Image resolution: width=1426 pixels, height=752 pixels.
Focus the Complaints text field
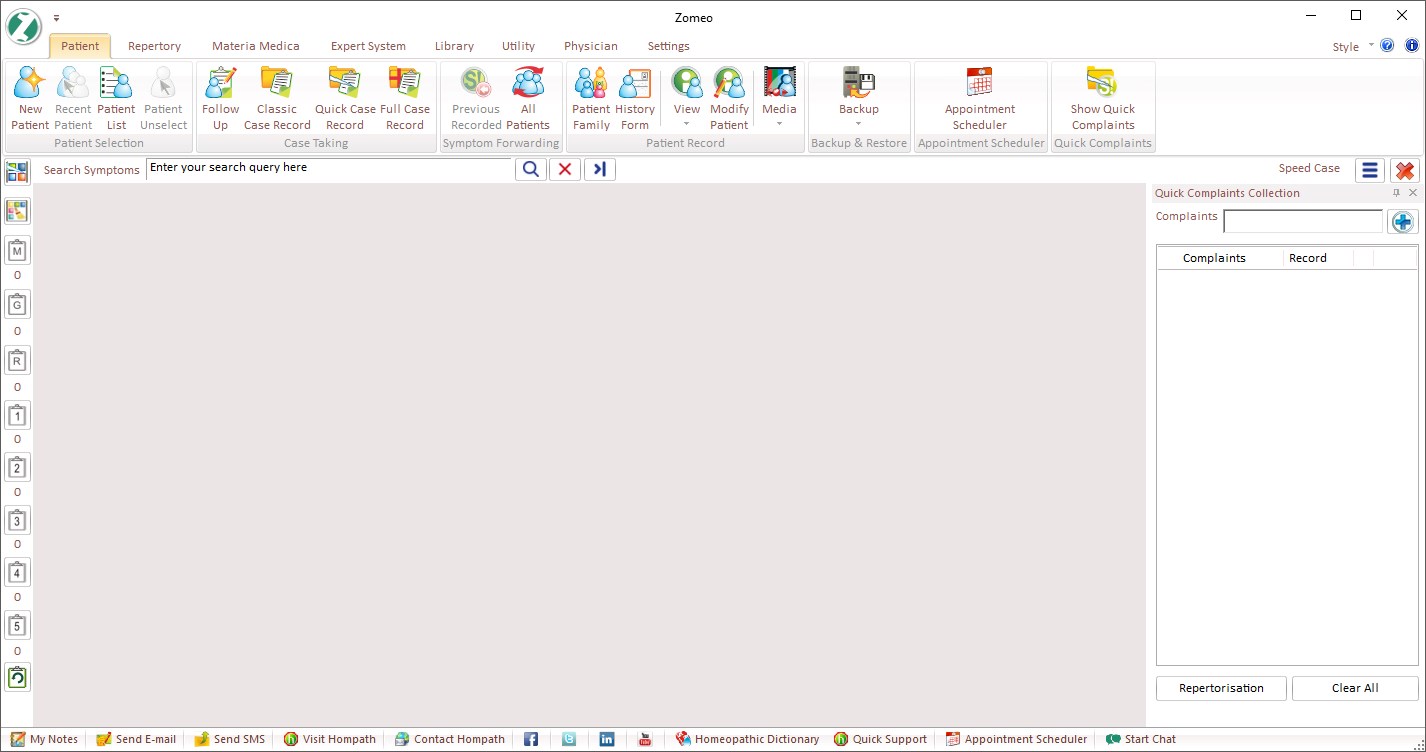click(1303, 221)
